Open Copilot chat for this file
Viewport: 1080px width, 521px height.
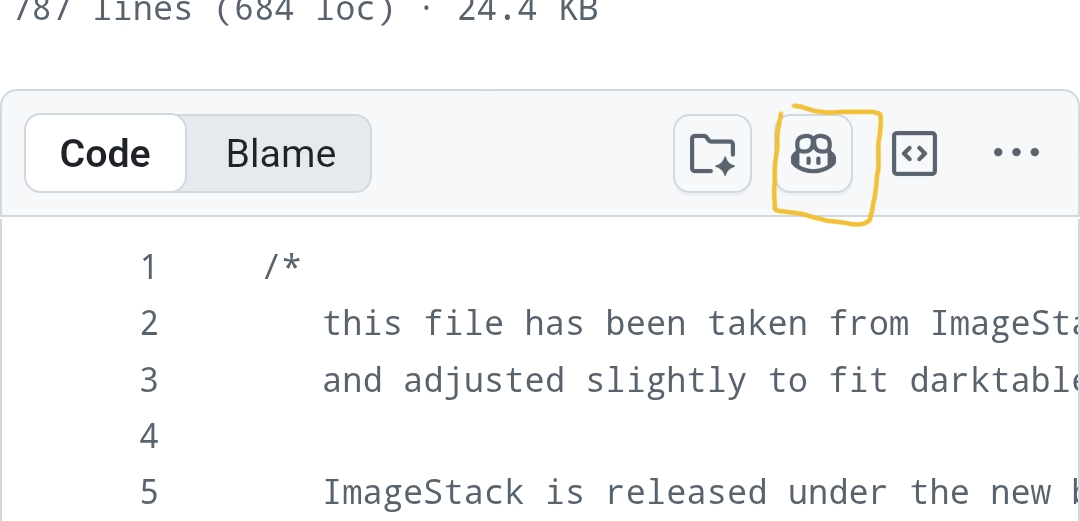click(814, 153)
